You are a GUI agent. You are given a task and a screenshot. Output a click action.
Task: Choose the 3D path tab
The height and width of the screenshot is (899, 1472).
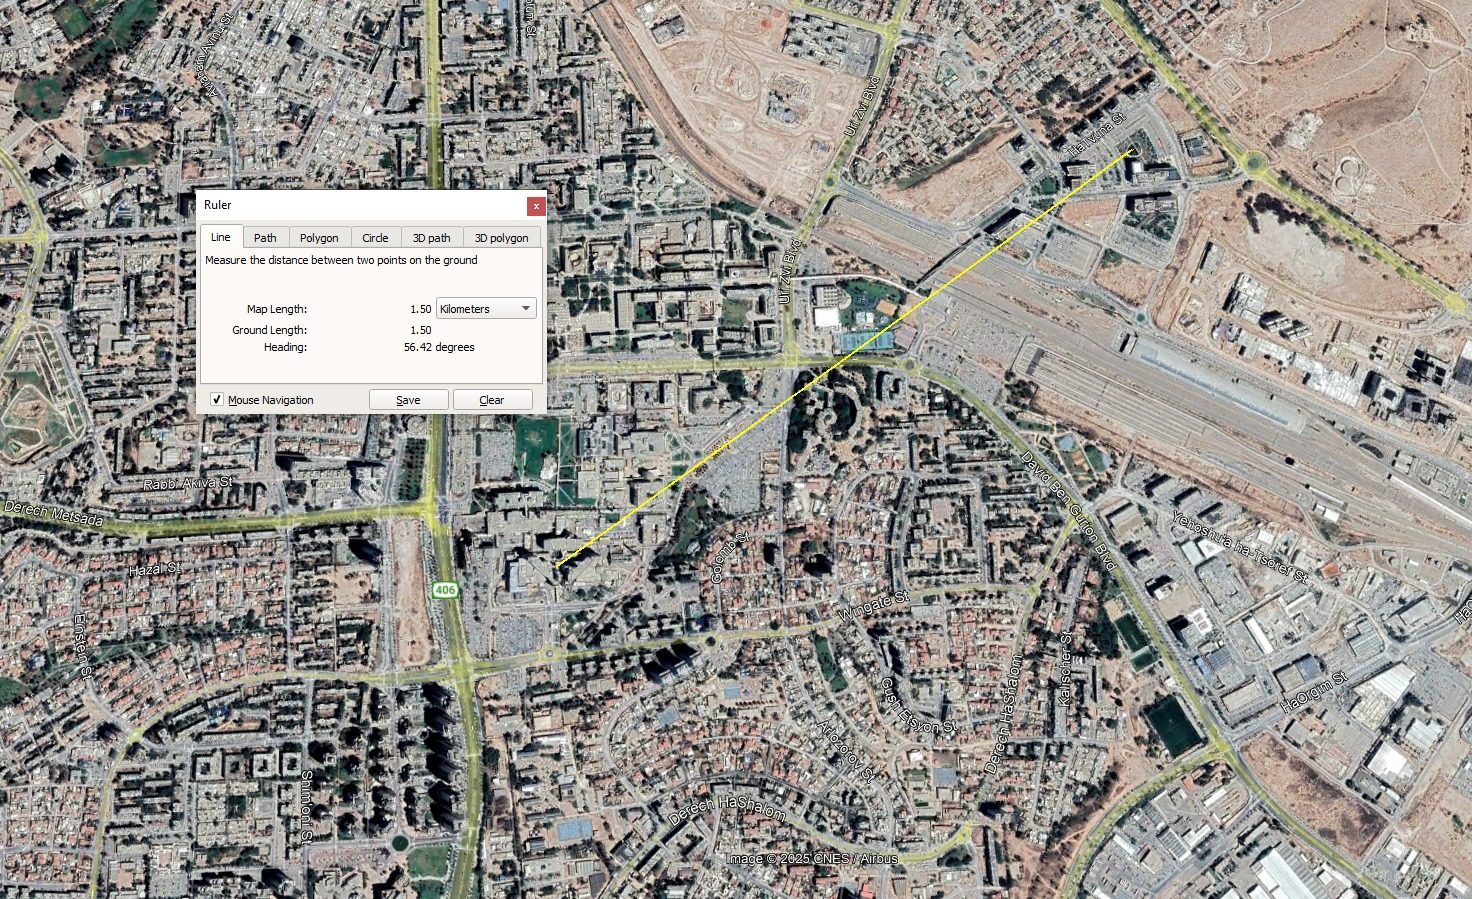(x=431, y=238)
